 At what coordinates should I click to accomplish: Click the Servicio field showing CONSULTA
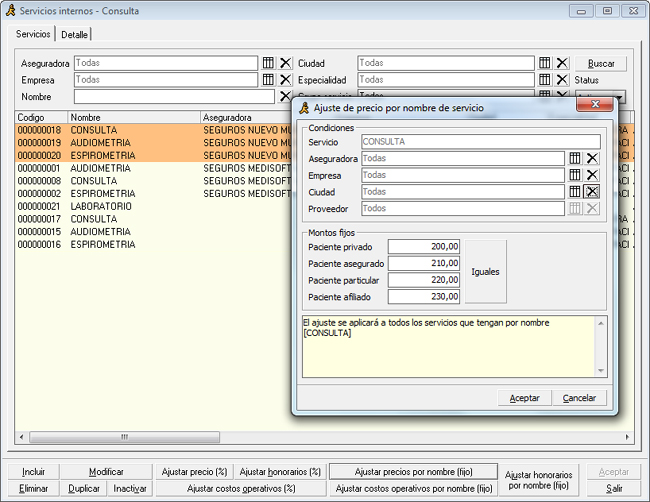pyautogui.click(x=481, y=142)
